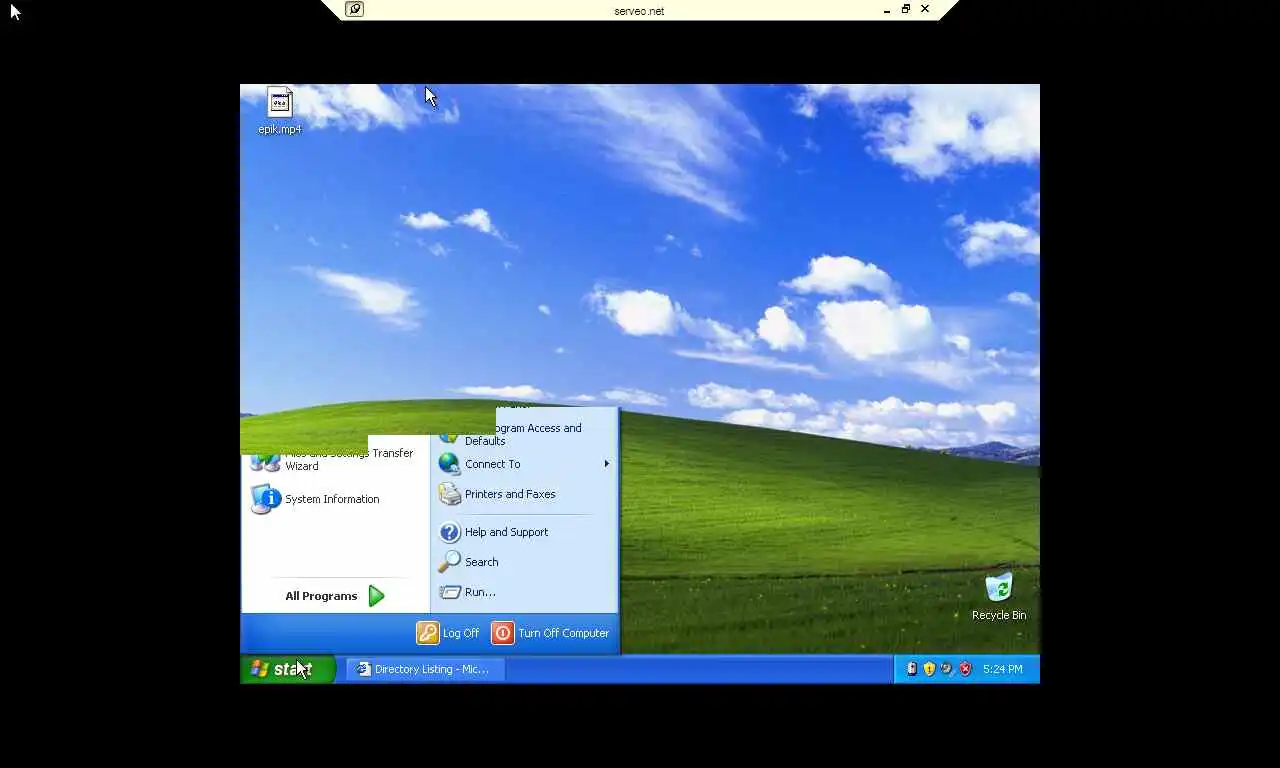Screen dimensions: 1280x768
Task: Open the epik.mp4 file on the desktop
Action: [x=280, y=111]
